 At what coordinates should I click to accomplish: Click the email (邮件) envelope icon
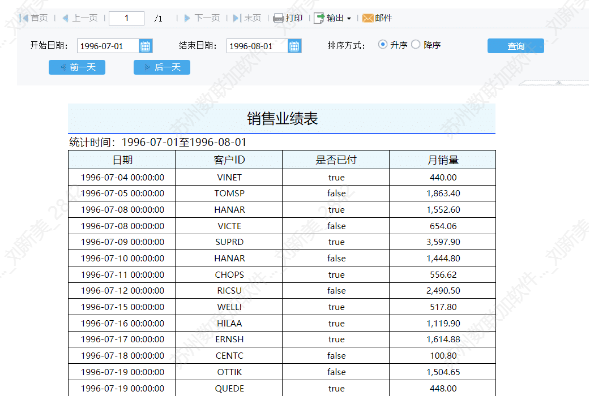point(367,18)
